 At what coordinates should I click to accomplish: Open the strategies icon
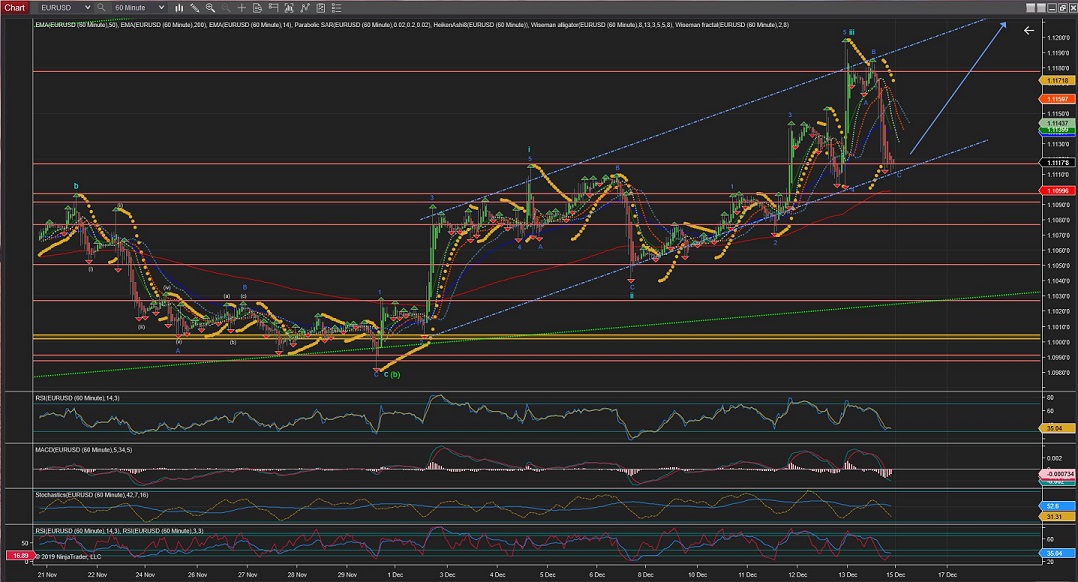point(320,8)
